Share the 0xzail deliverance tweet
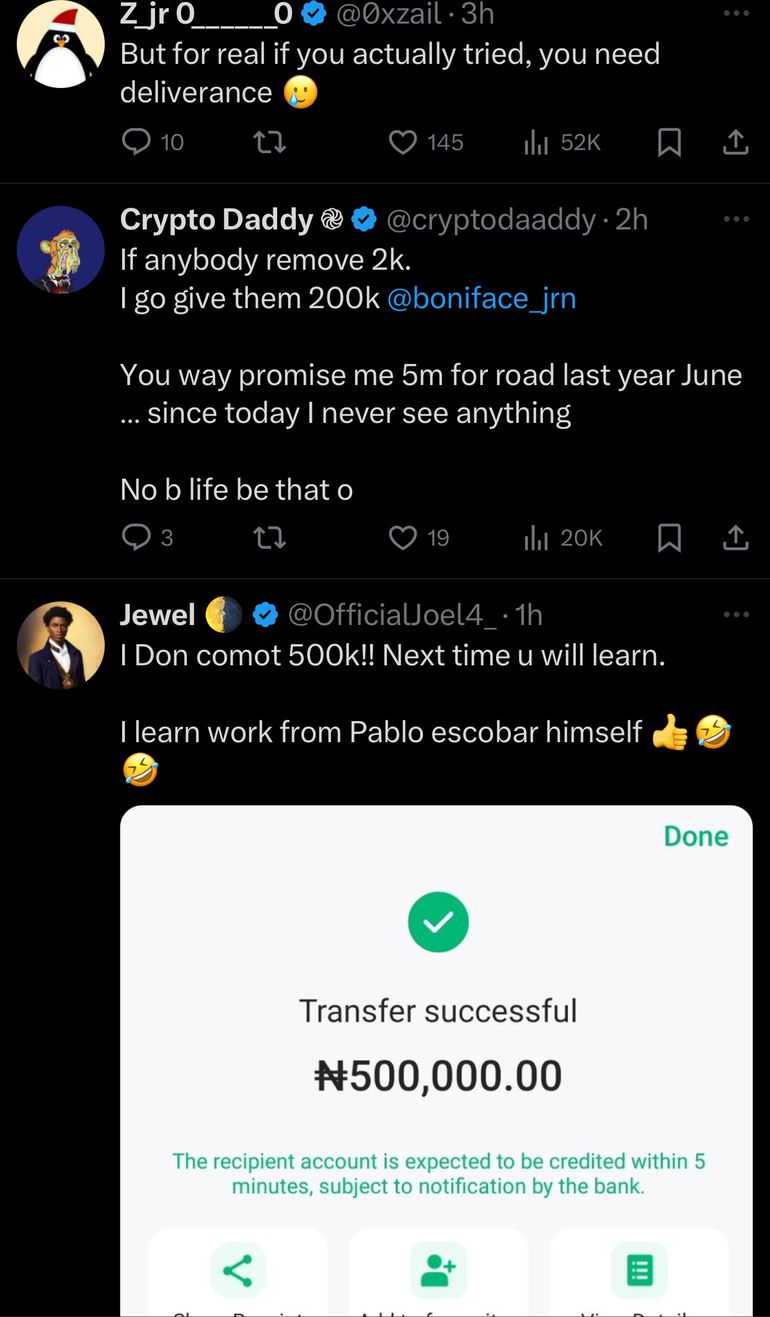Viewport: 770px width, 1317px height. click(x=735, y=143)
